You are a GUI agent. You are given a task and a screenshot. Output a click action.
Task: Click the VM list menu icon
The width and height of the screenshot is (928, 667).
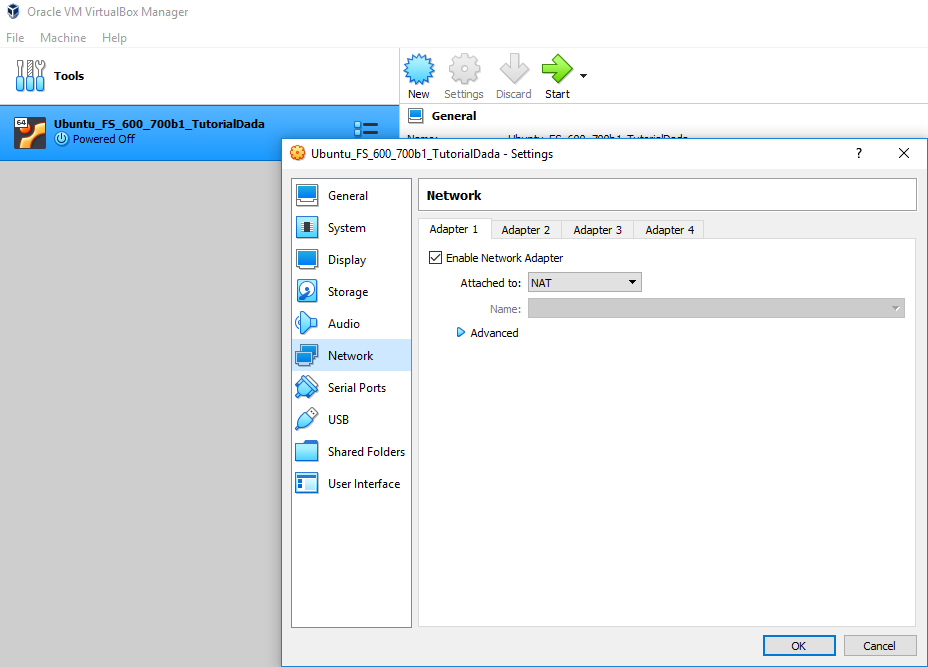coord(366,130)
